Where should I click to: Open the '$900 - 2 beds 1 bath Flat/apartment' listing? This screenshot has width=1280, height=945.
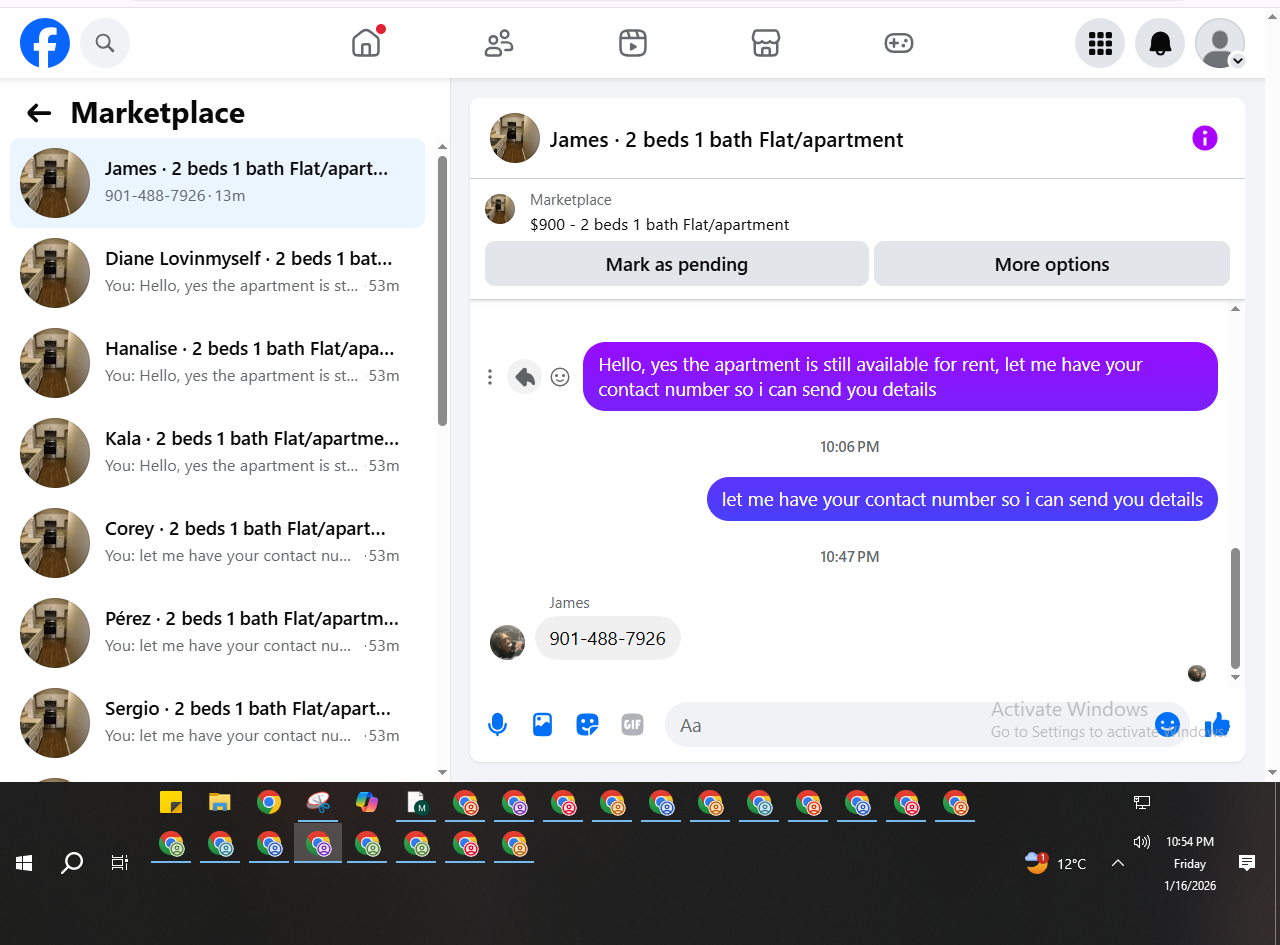660,224
